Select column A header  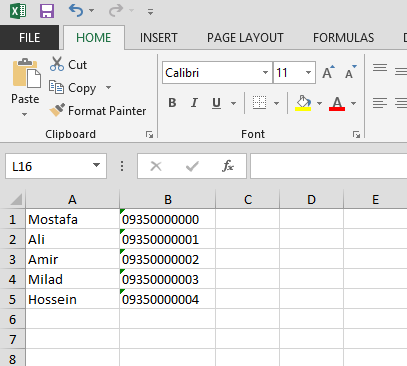click(72, 199)
